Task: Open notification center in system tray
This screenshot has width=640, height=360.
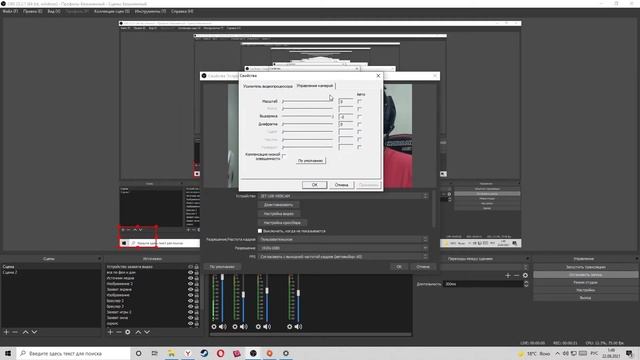Action: point(629,353)
